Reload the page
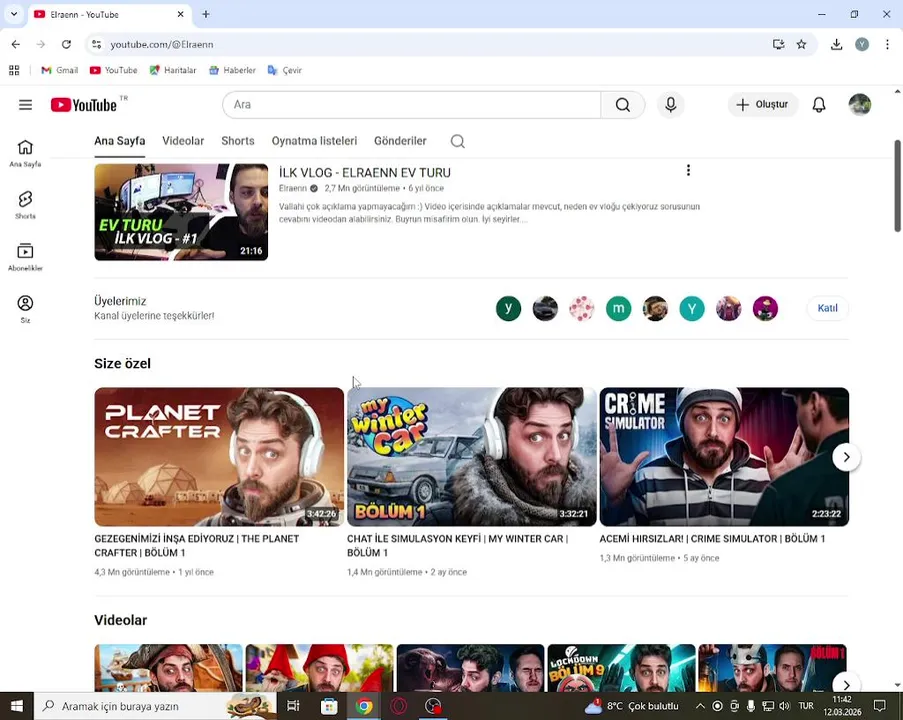This screenshot has height=720, width=903. click(x=66, y=44)
